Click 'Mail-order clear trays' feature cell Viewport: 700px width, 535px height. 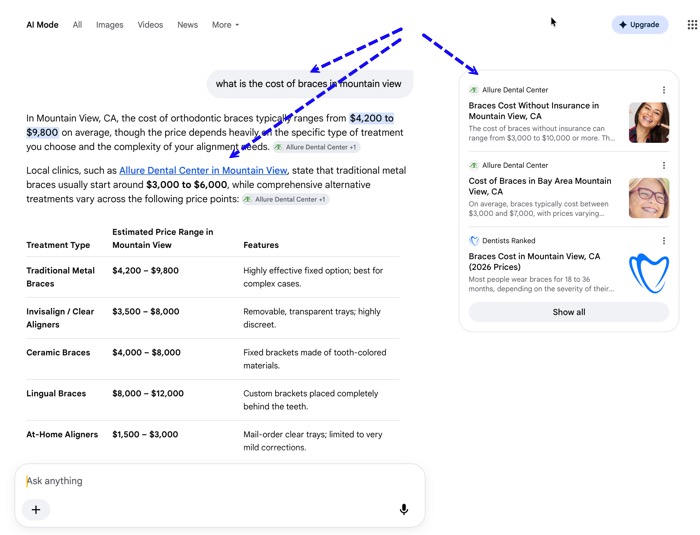pyautogui.click(x=313, y=441)
